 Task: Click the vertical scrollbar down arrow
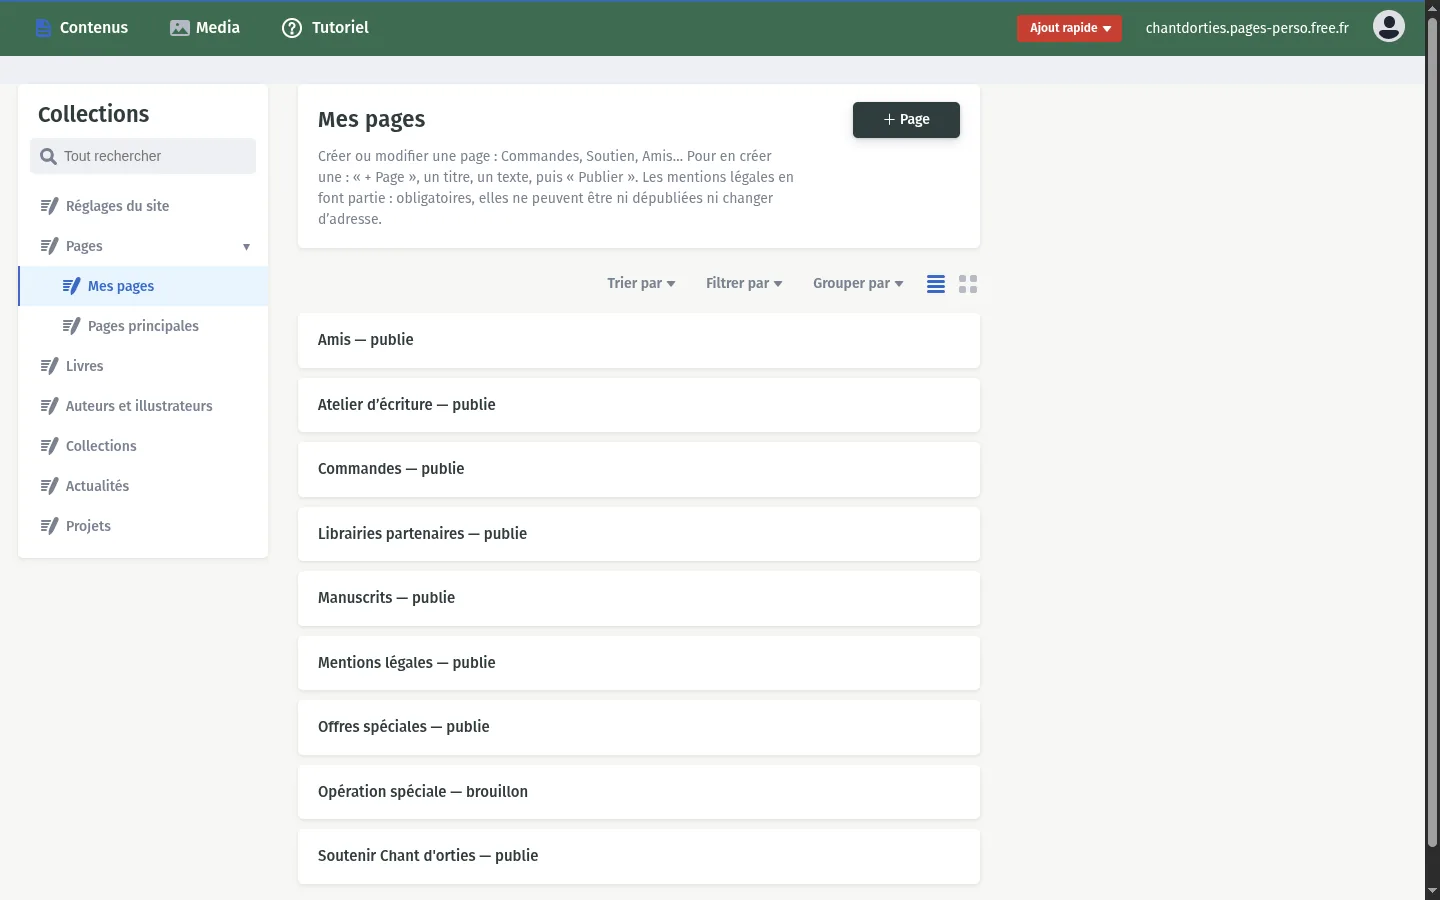click(1432, 890)
